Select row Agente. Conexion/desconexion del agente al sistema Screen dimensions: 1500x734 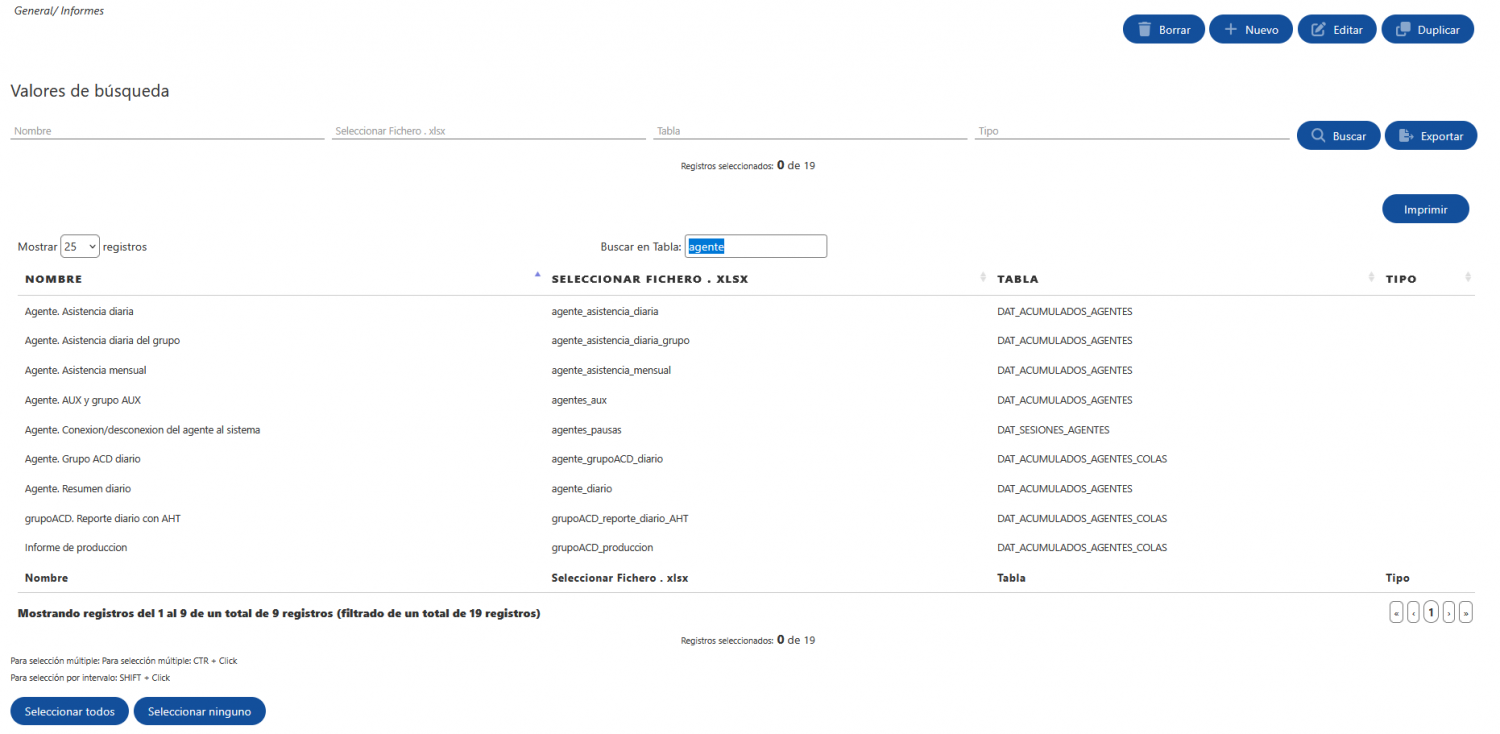[x=746, y=429]
